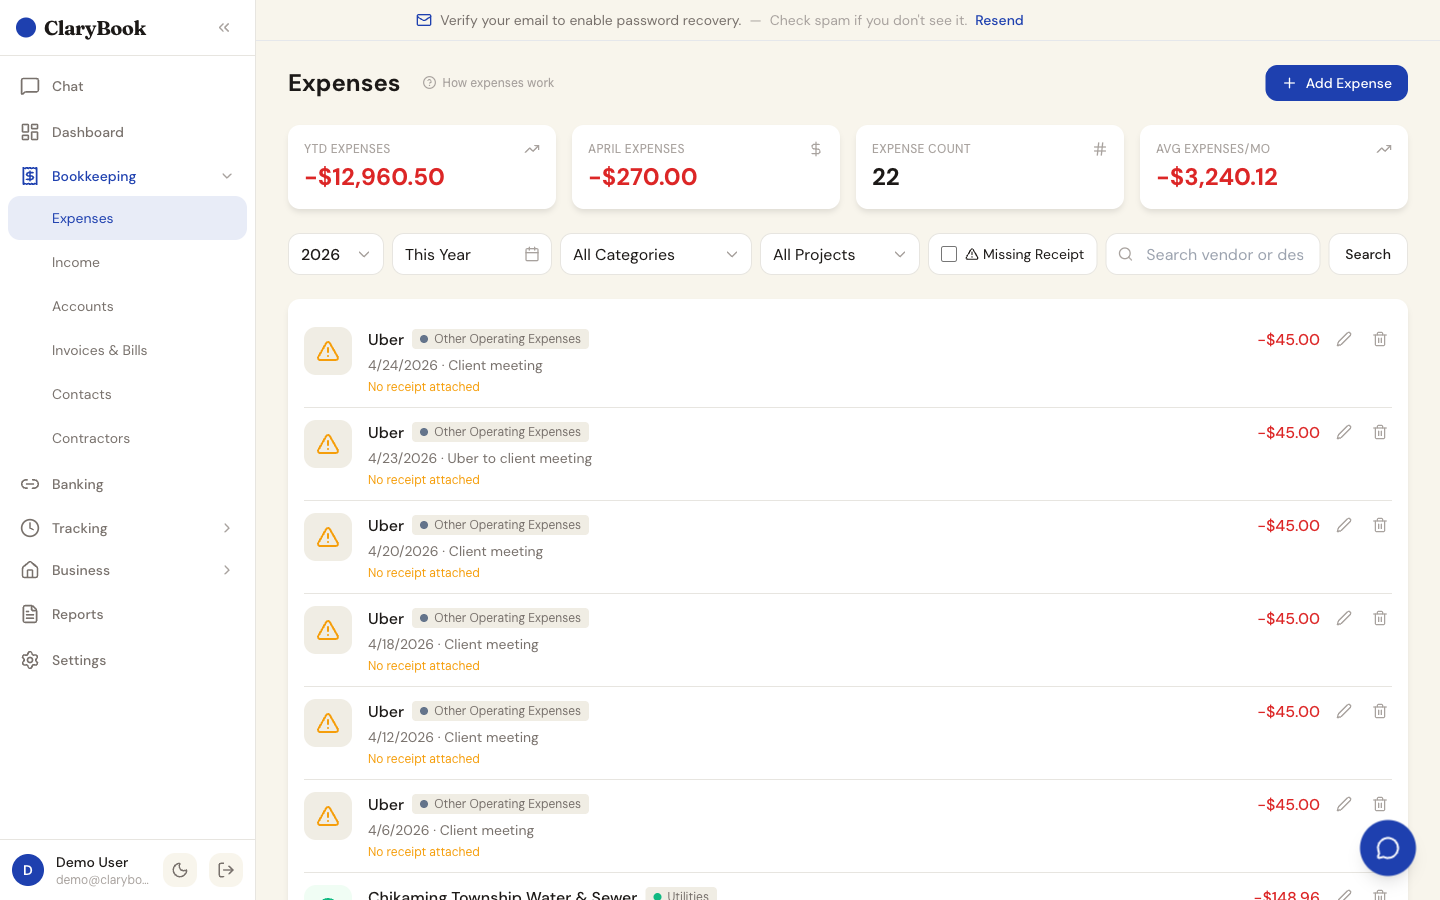Edit the Uber expense dated 4/24/2026

pyautogui.click(x=1343, y=339)
